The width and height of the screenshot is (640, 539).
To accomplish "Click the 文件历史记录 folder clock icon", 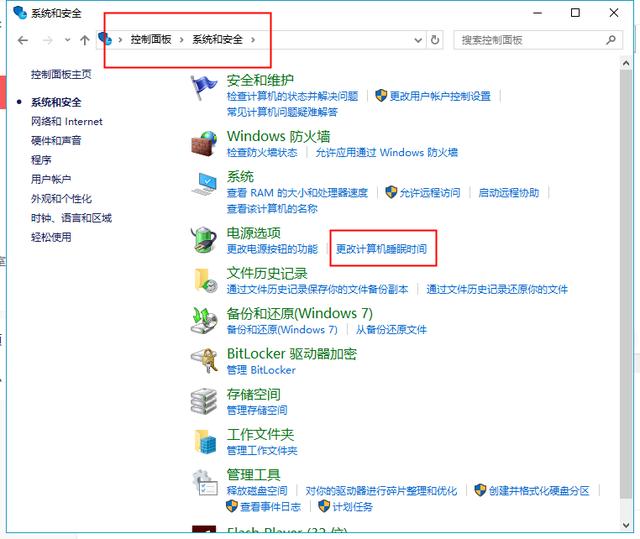I will tap(205, 280).
